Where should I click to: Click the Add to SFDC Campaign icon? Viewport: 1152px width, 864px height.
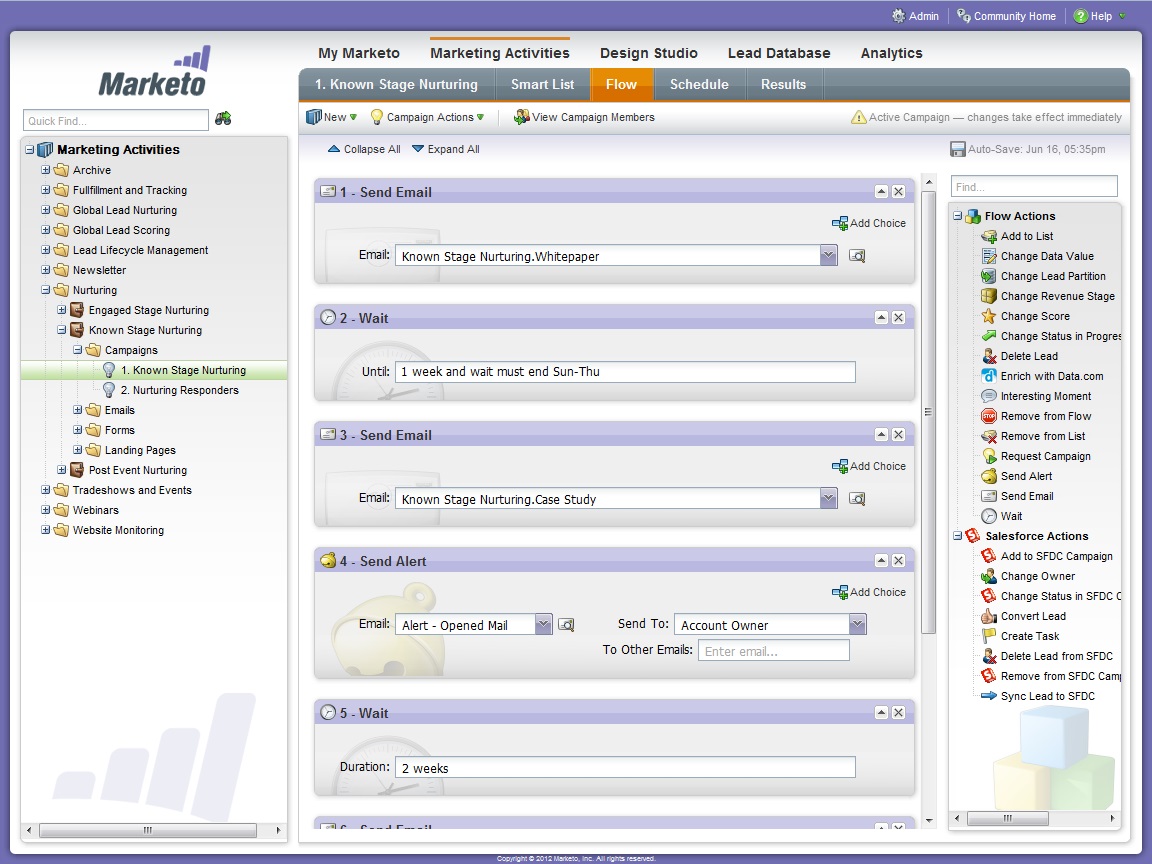click(x=989, y=556)
